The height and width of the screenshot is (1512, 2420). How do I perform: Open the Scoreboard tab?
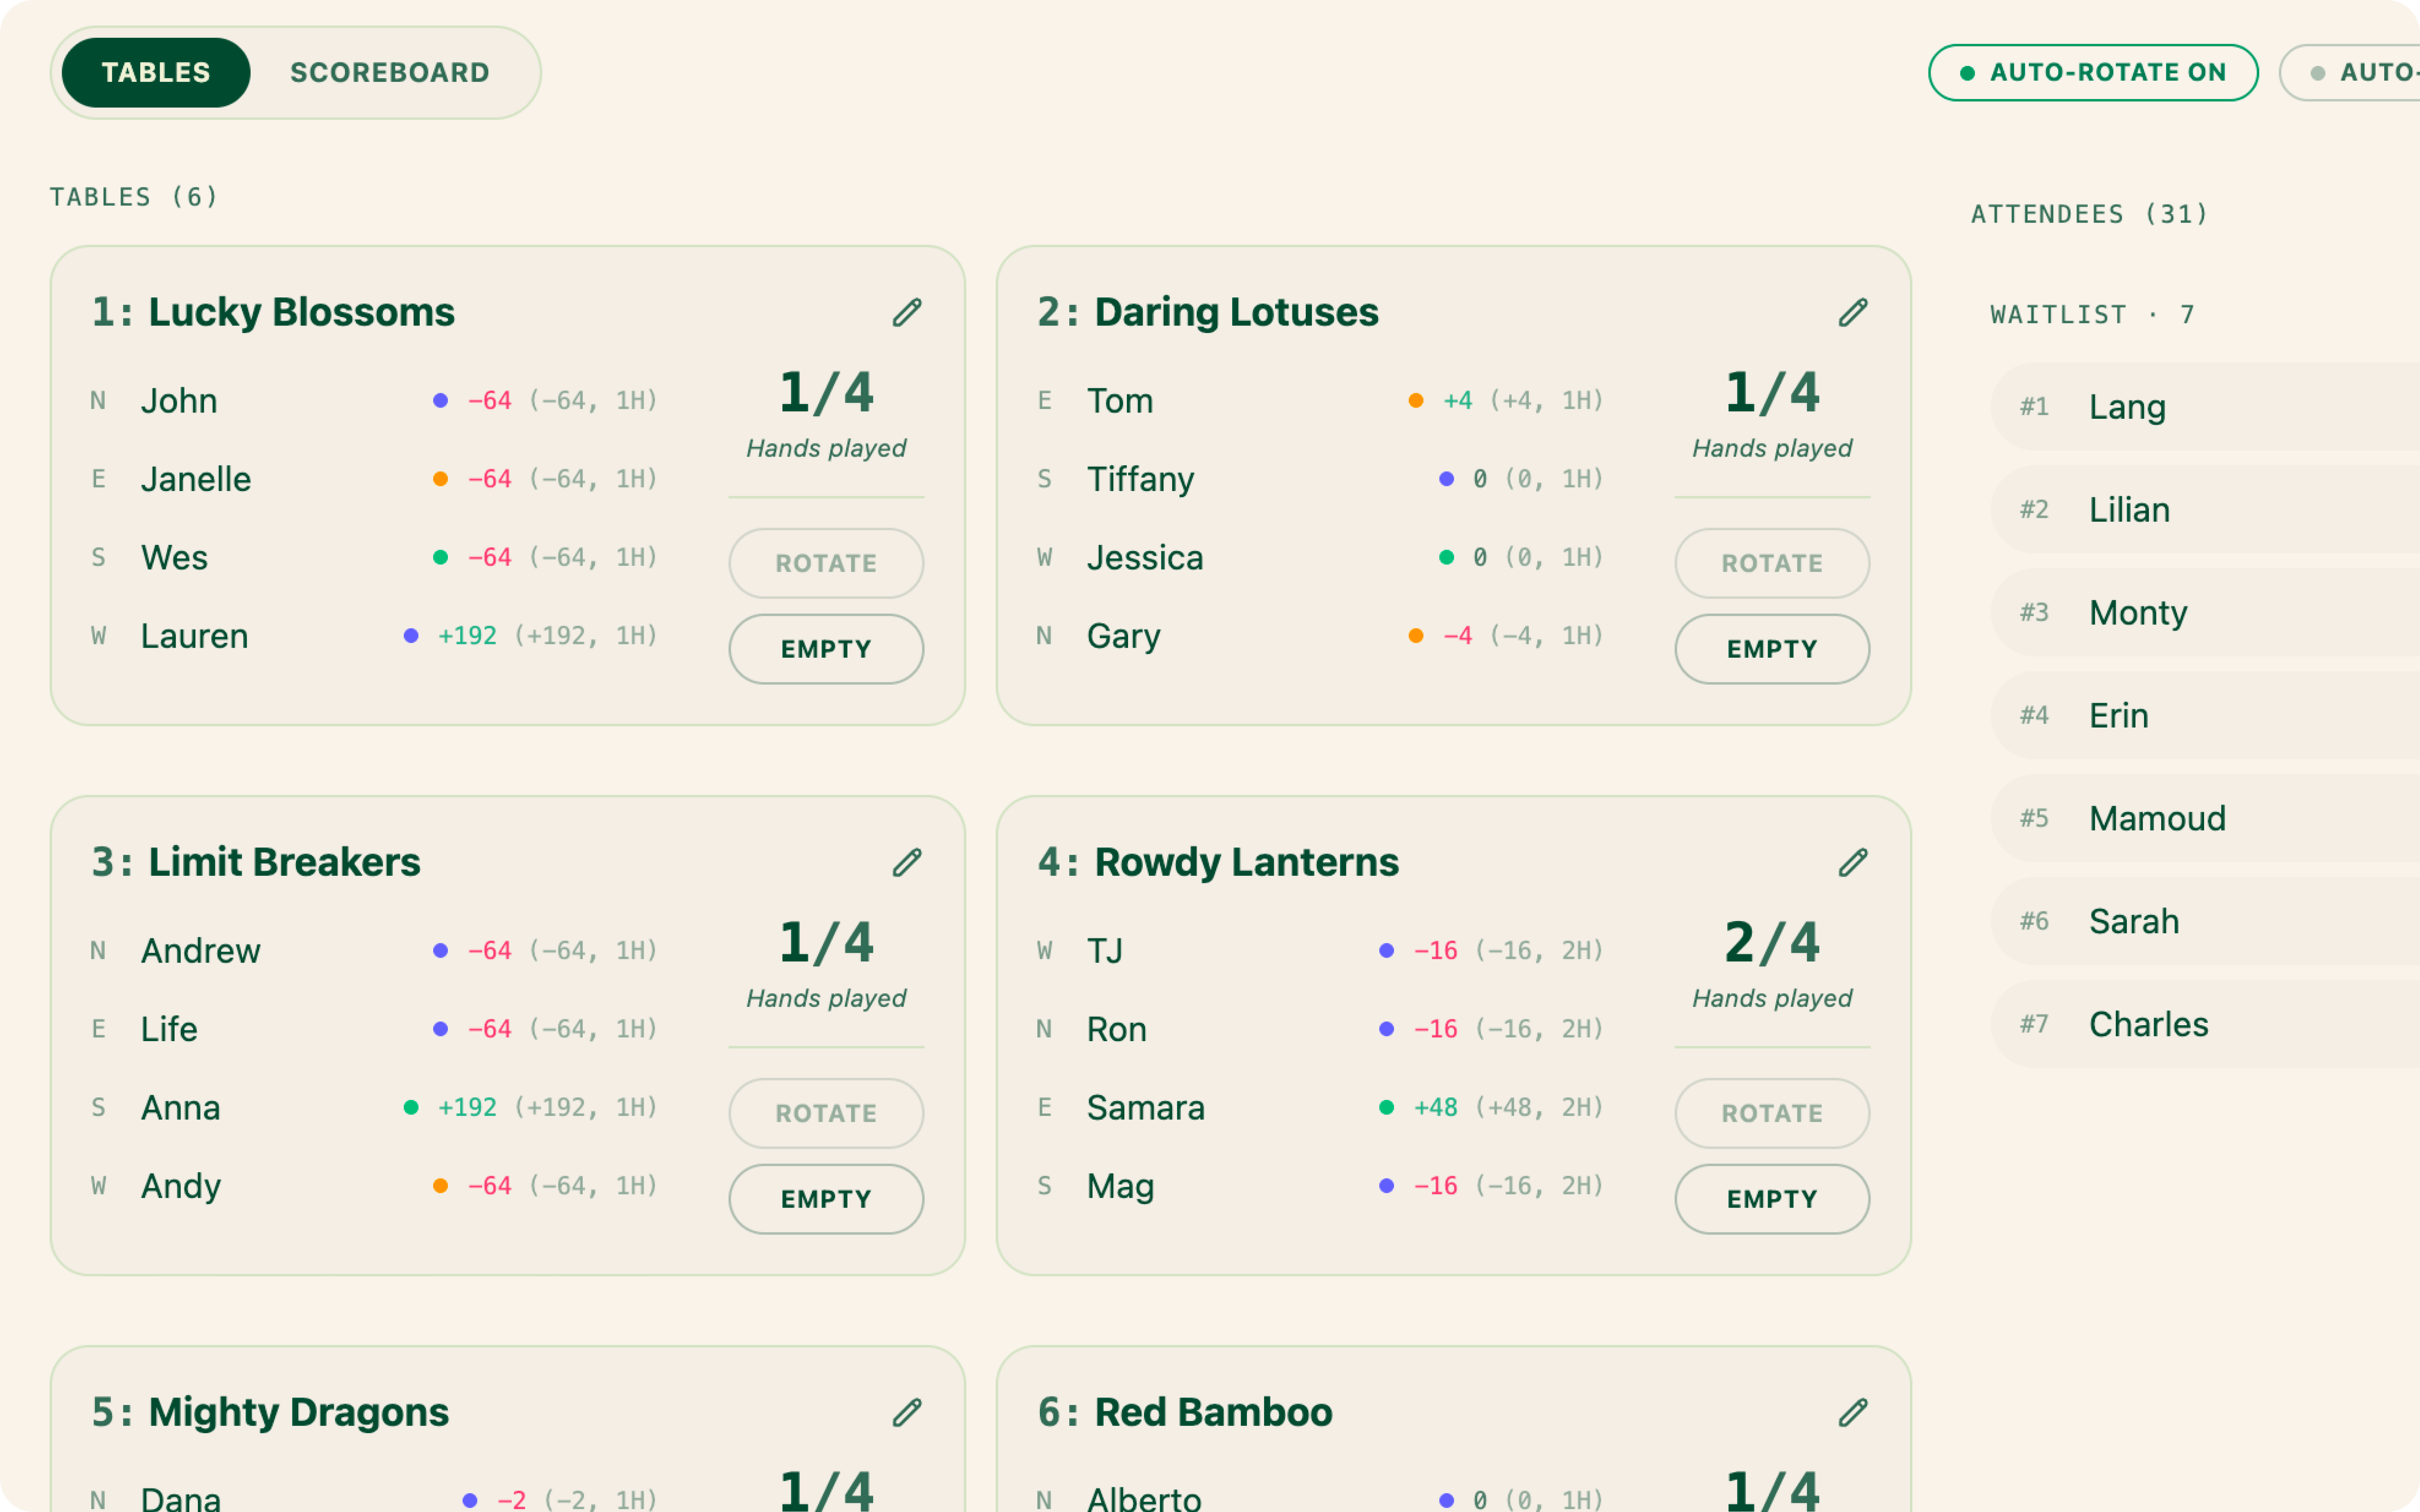(x=390, y=73)
